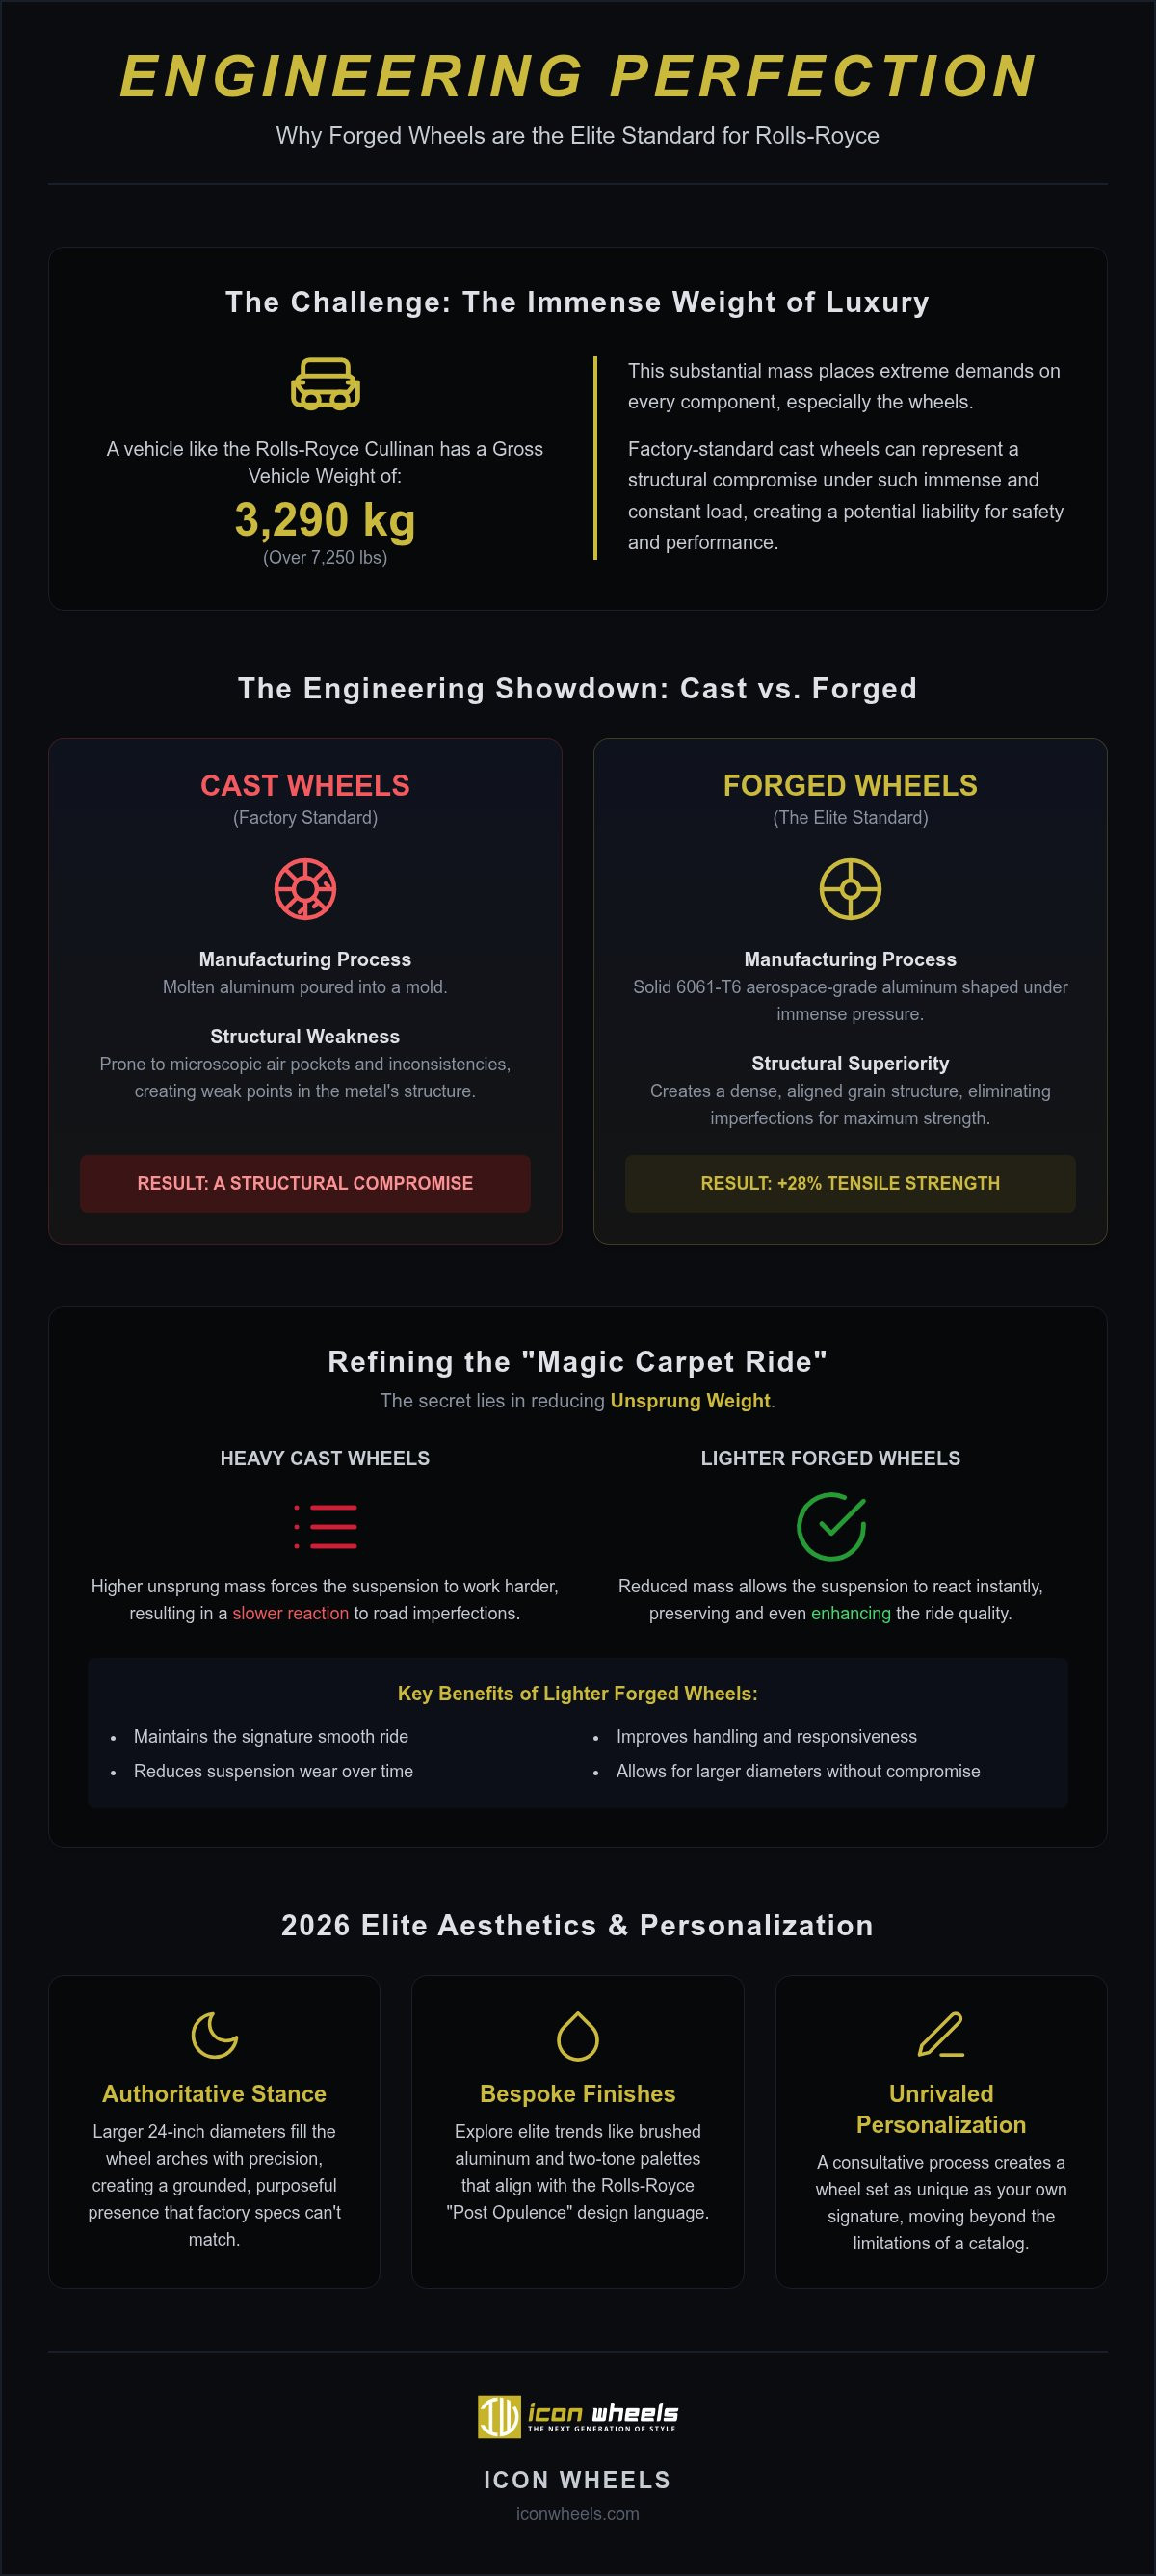Click the red cast wheel icon
The image size is (1156, 2576).
coord(305,889)
